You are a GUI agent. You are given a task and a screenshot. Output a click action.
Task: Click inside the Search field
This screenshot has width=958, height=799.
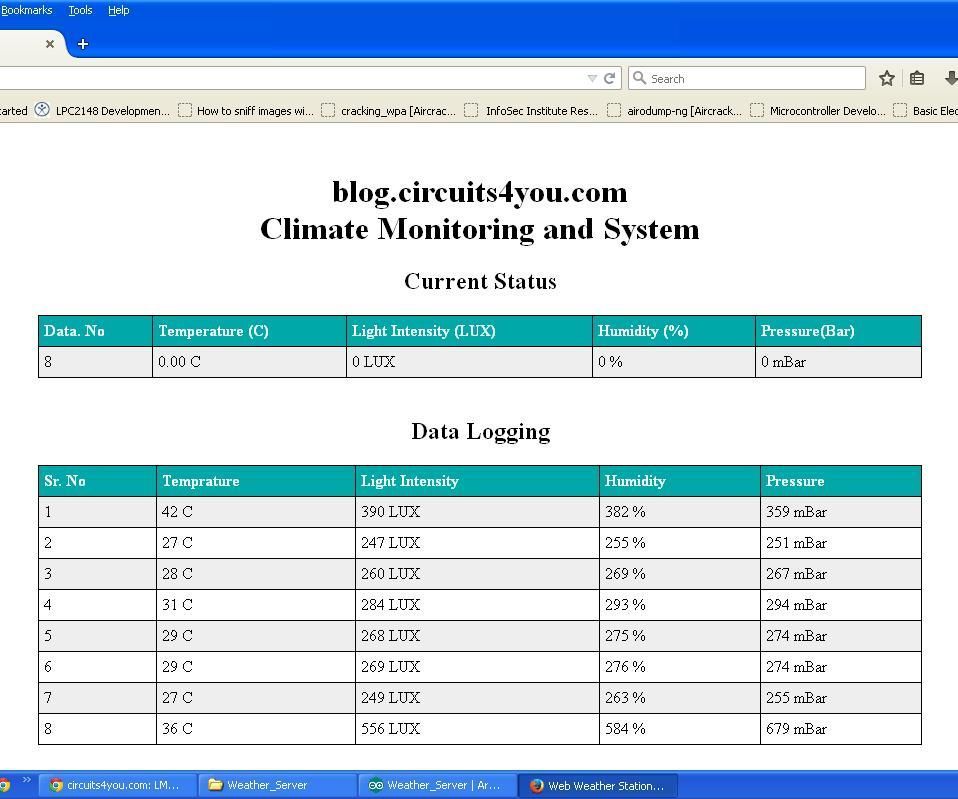point(750,78)
